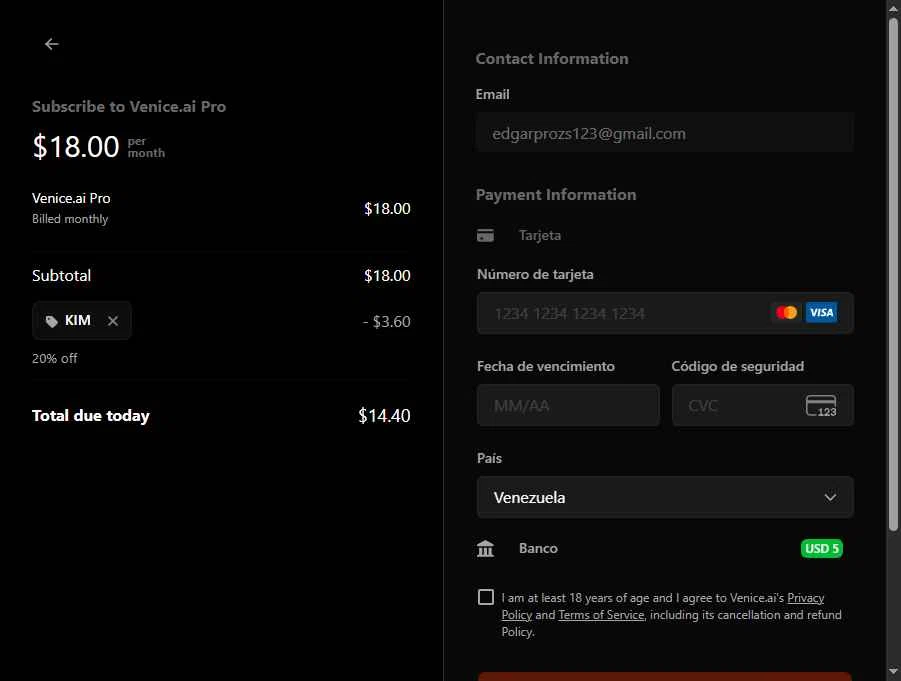Click the 'Billed monthly' text

coord(70,219)
